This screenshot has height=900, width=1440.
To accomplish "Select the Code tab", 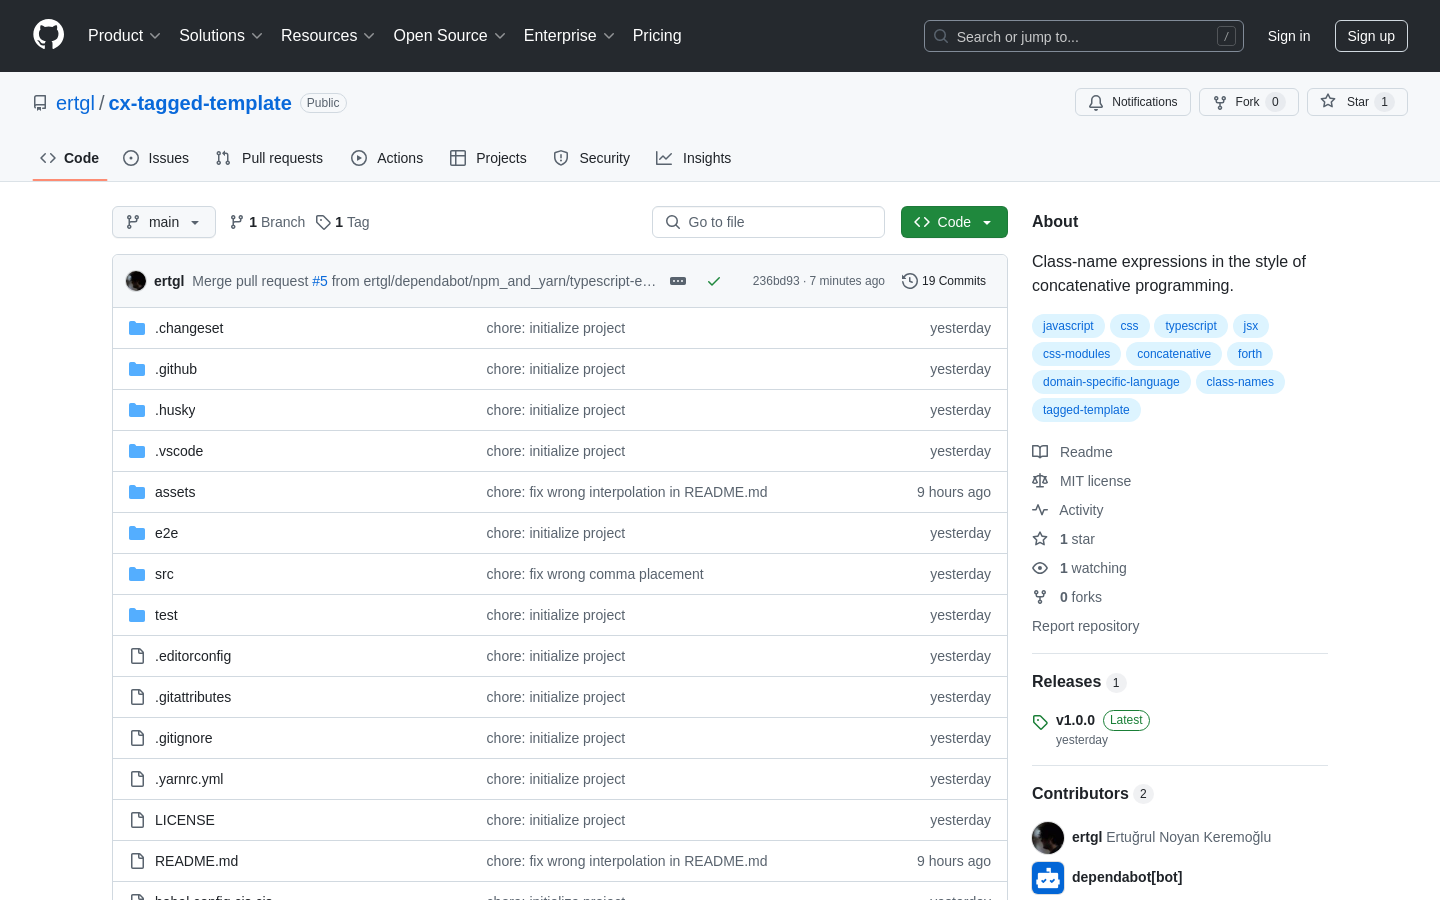I will coord(70,158).
